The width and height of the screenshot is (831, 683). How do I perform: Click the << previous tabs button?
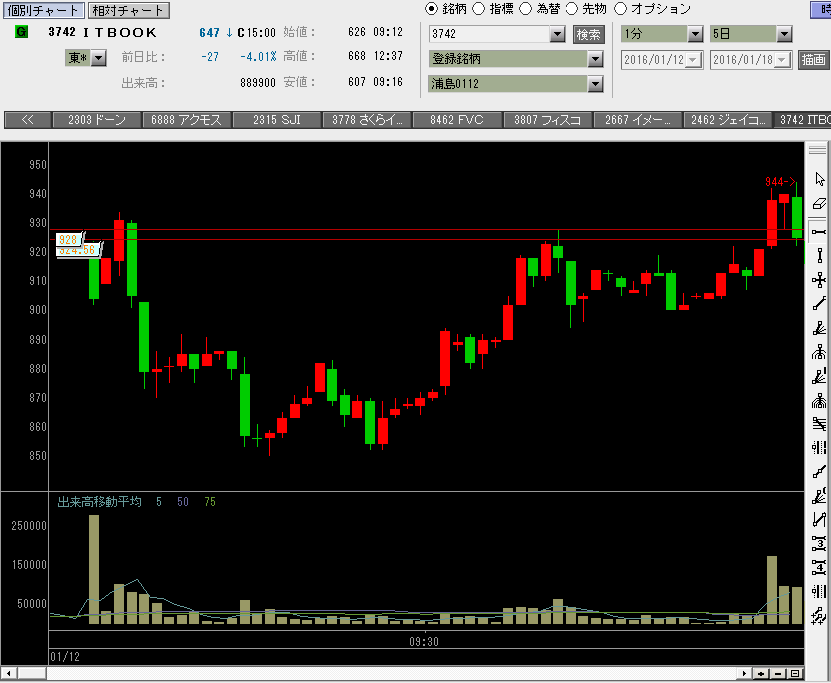28,120
